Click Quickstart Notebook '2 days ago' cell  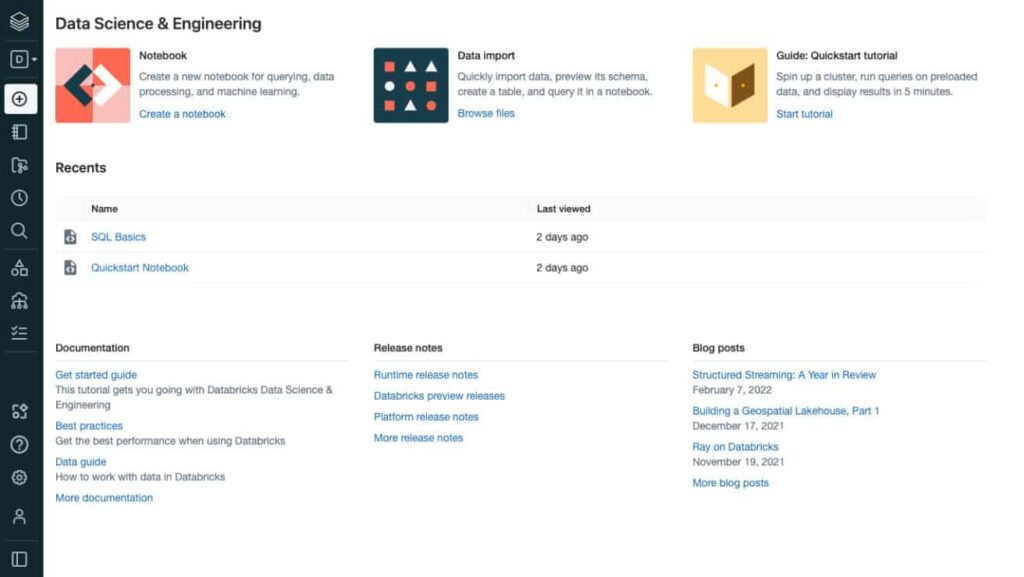pos(562,268)
